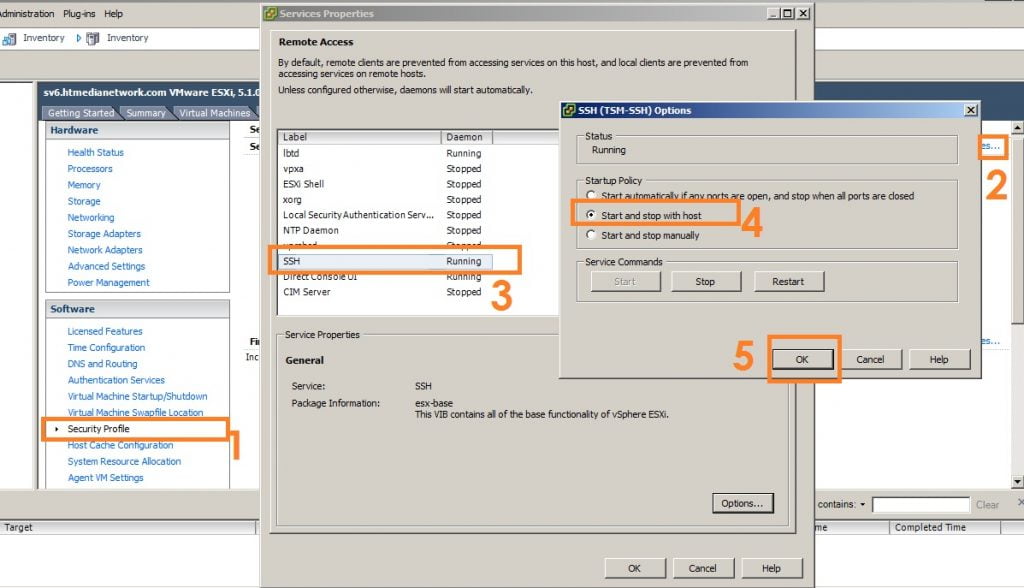Select the vpxa service row
The image size is (1024, 588).
(x=385, y=169)
